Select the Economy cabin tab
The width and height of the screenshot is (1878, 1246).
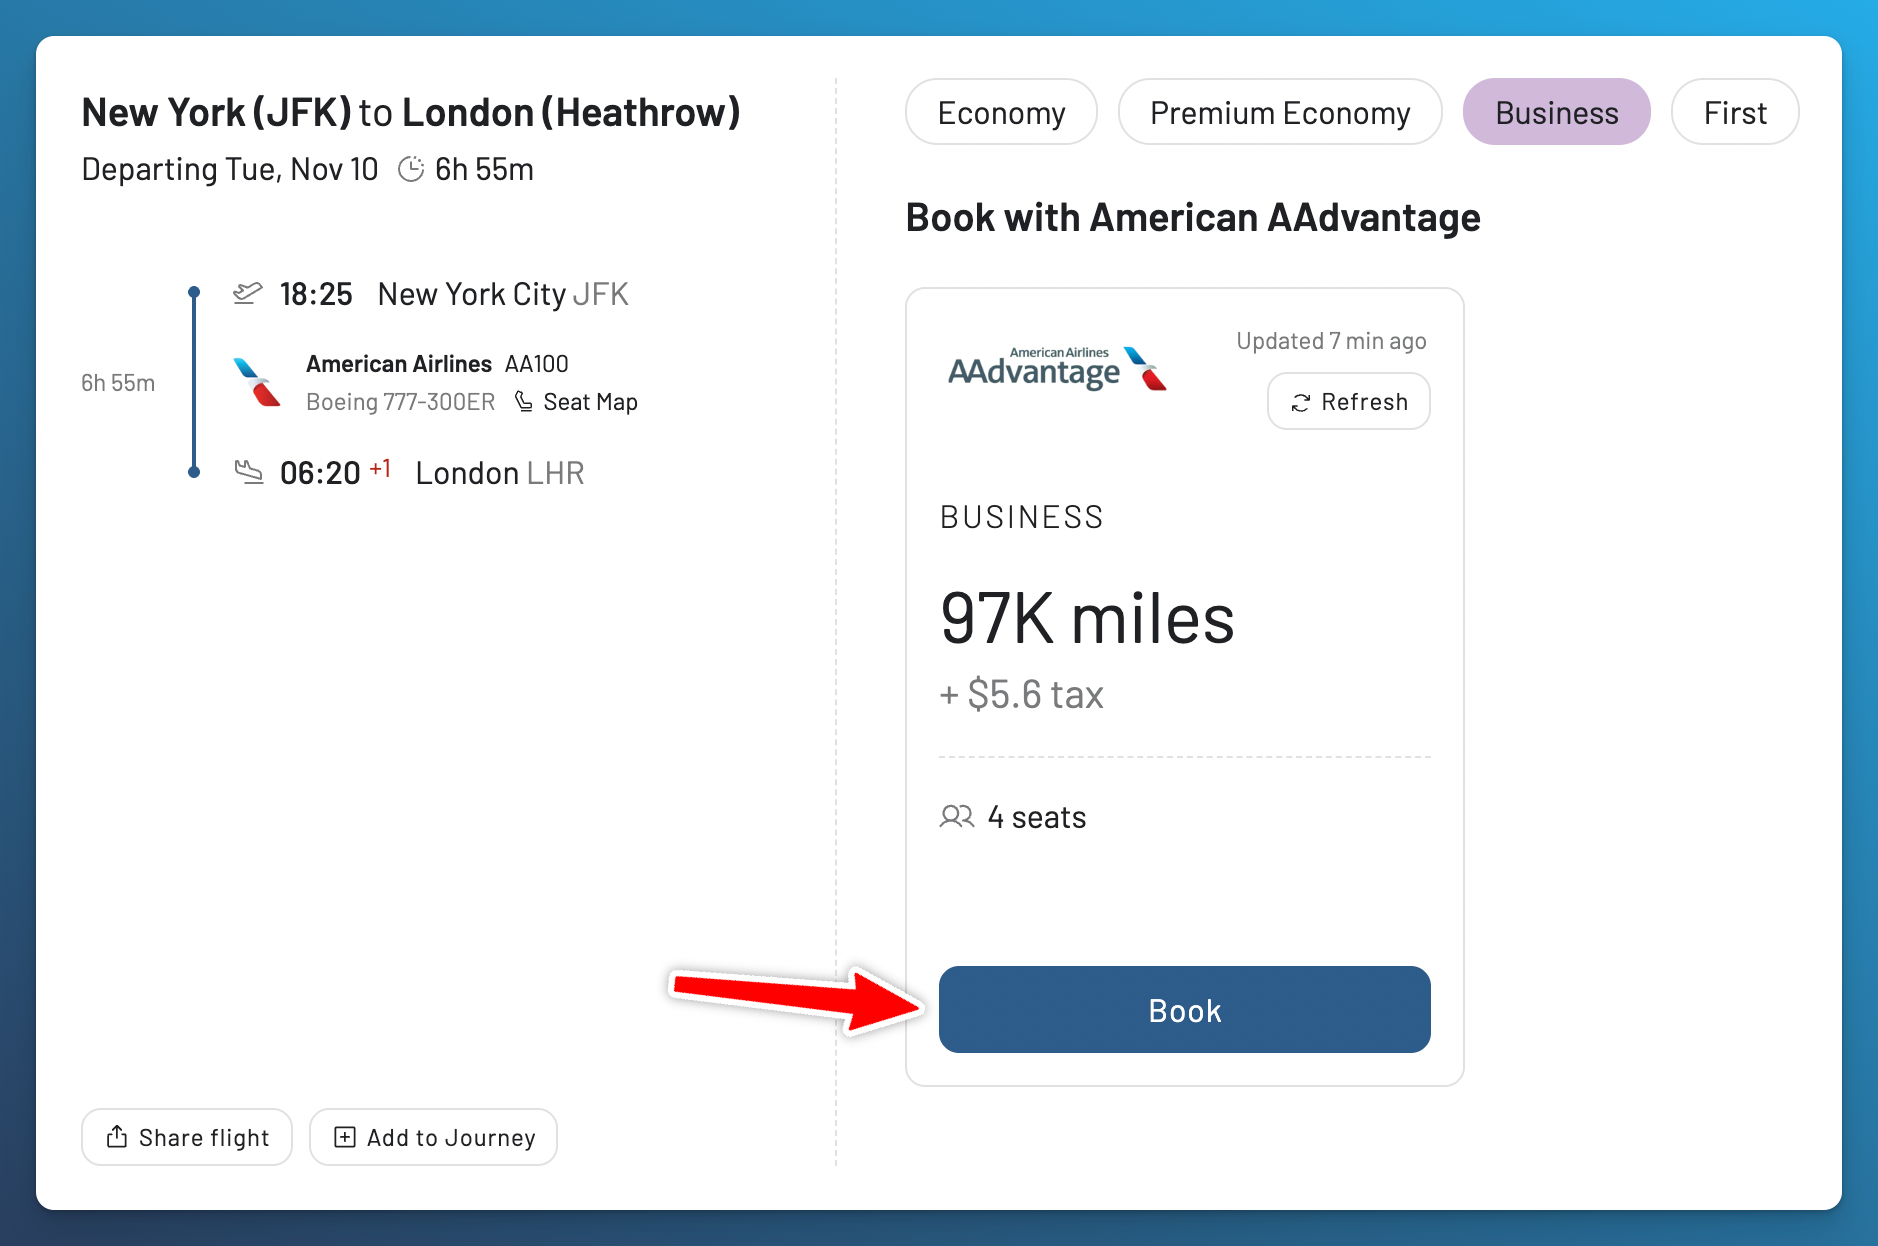(x=1001, y=113)
